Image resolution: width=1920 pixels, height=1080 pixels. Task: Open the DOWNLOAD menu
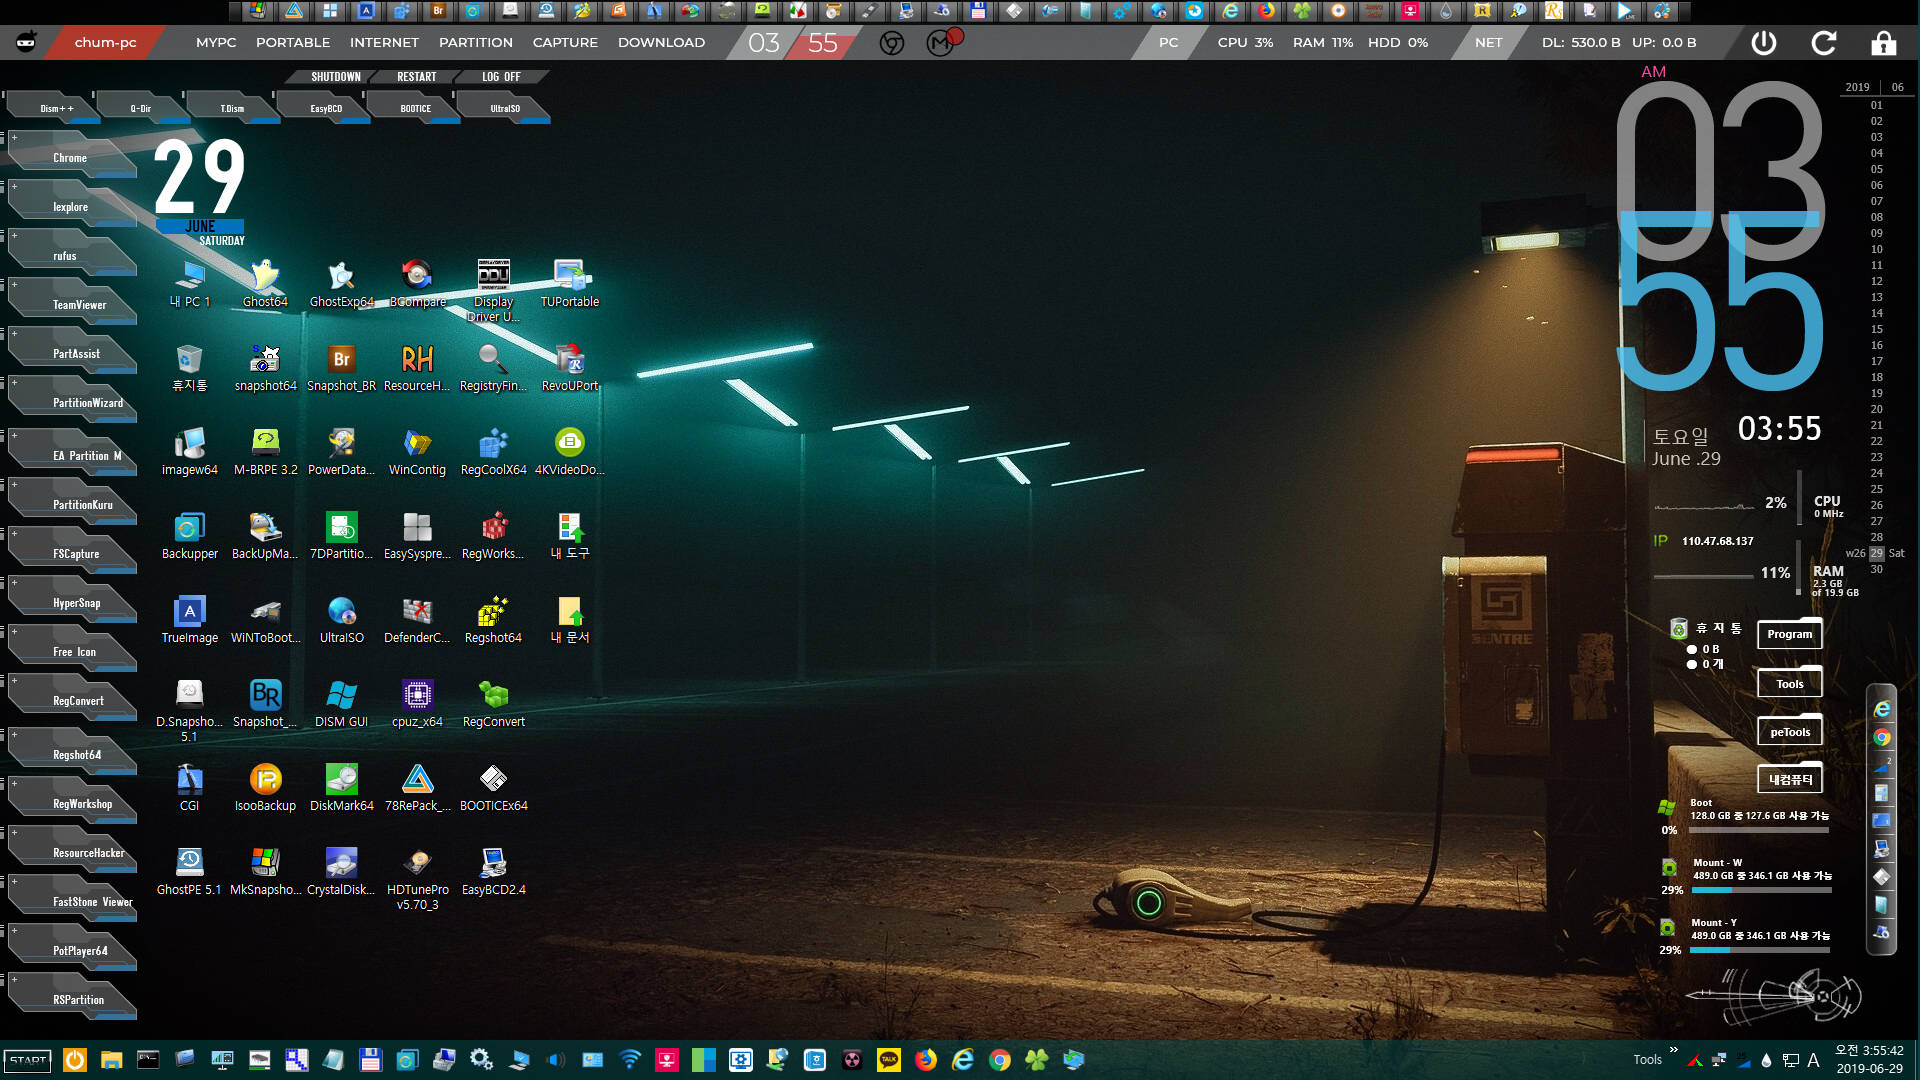(x=661, y=43)
